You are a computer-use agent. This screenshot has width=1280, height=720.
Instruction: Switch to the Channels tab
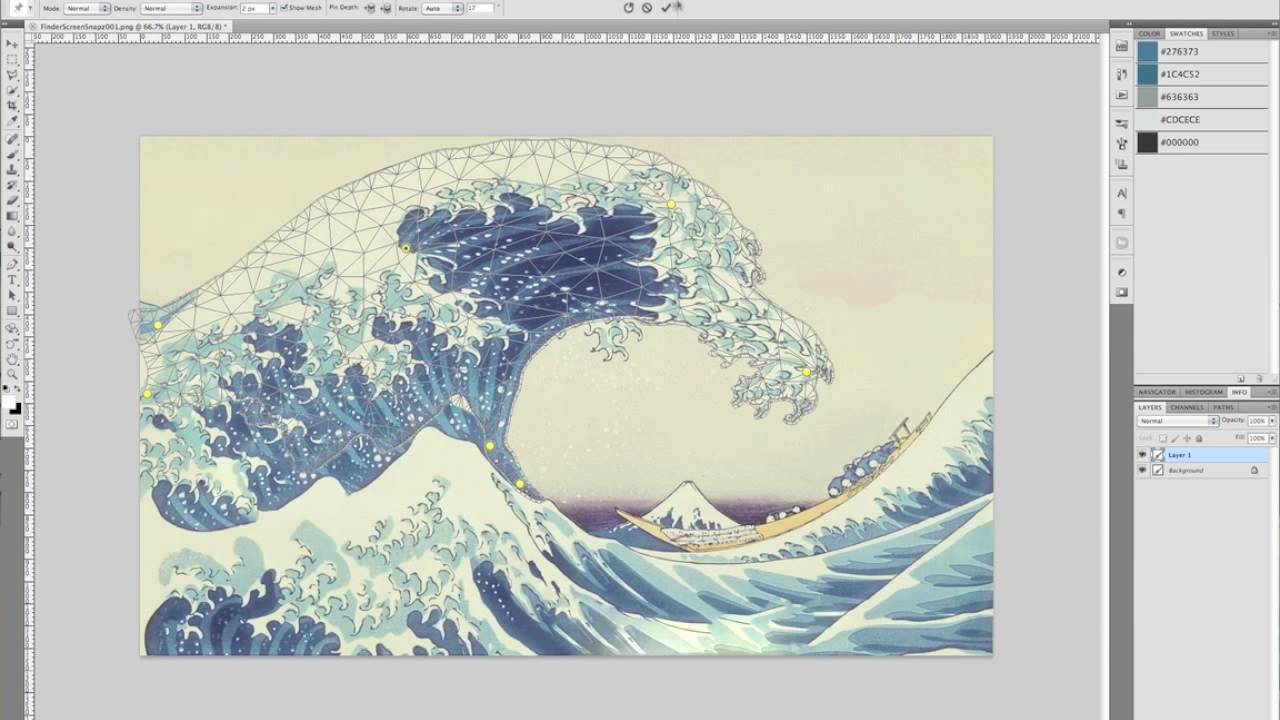(x=1187, y=407)
